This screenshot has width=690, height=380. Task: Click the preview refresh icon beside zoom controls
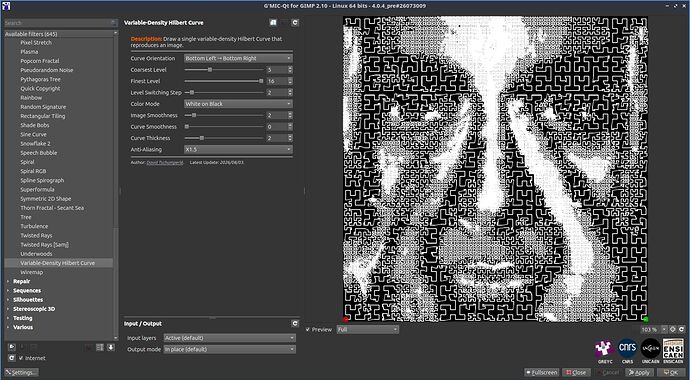coord(682,329)
